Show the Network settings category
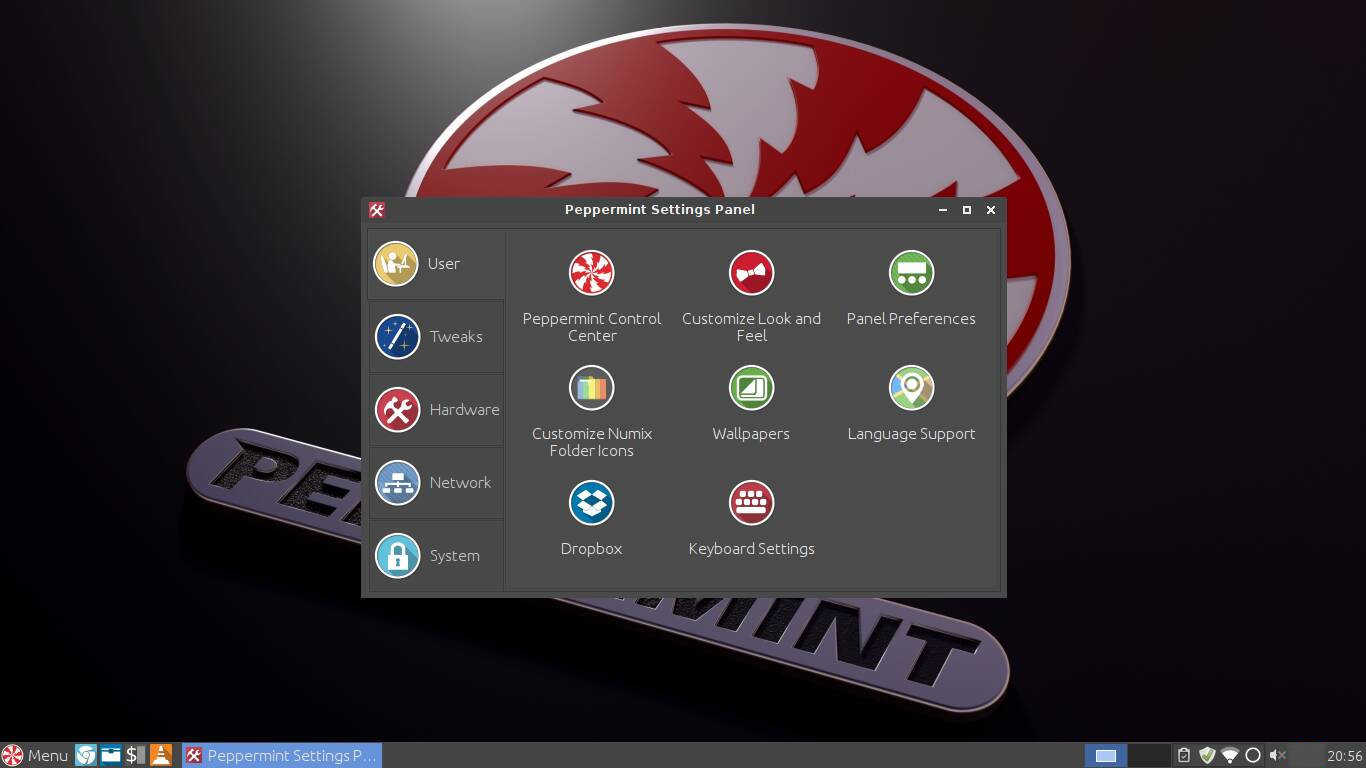This screenshot has width=1366, height=768. pos(436,483)
